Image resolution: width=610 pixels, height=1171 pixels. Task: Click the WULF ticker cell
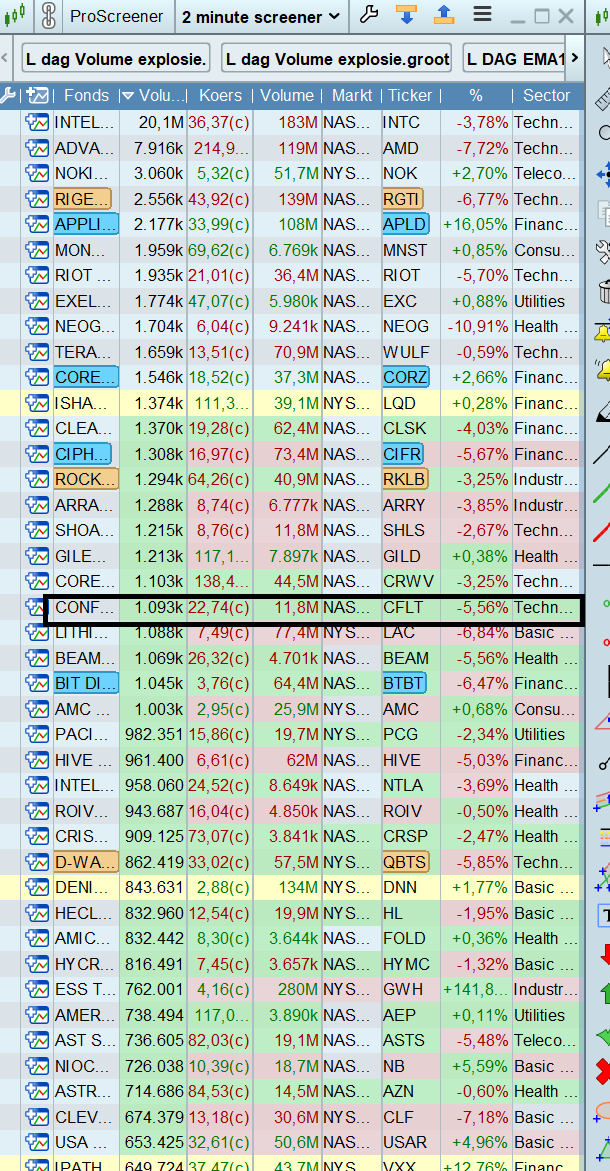click(411, 352)
